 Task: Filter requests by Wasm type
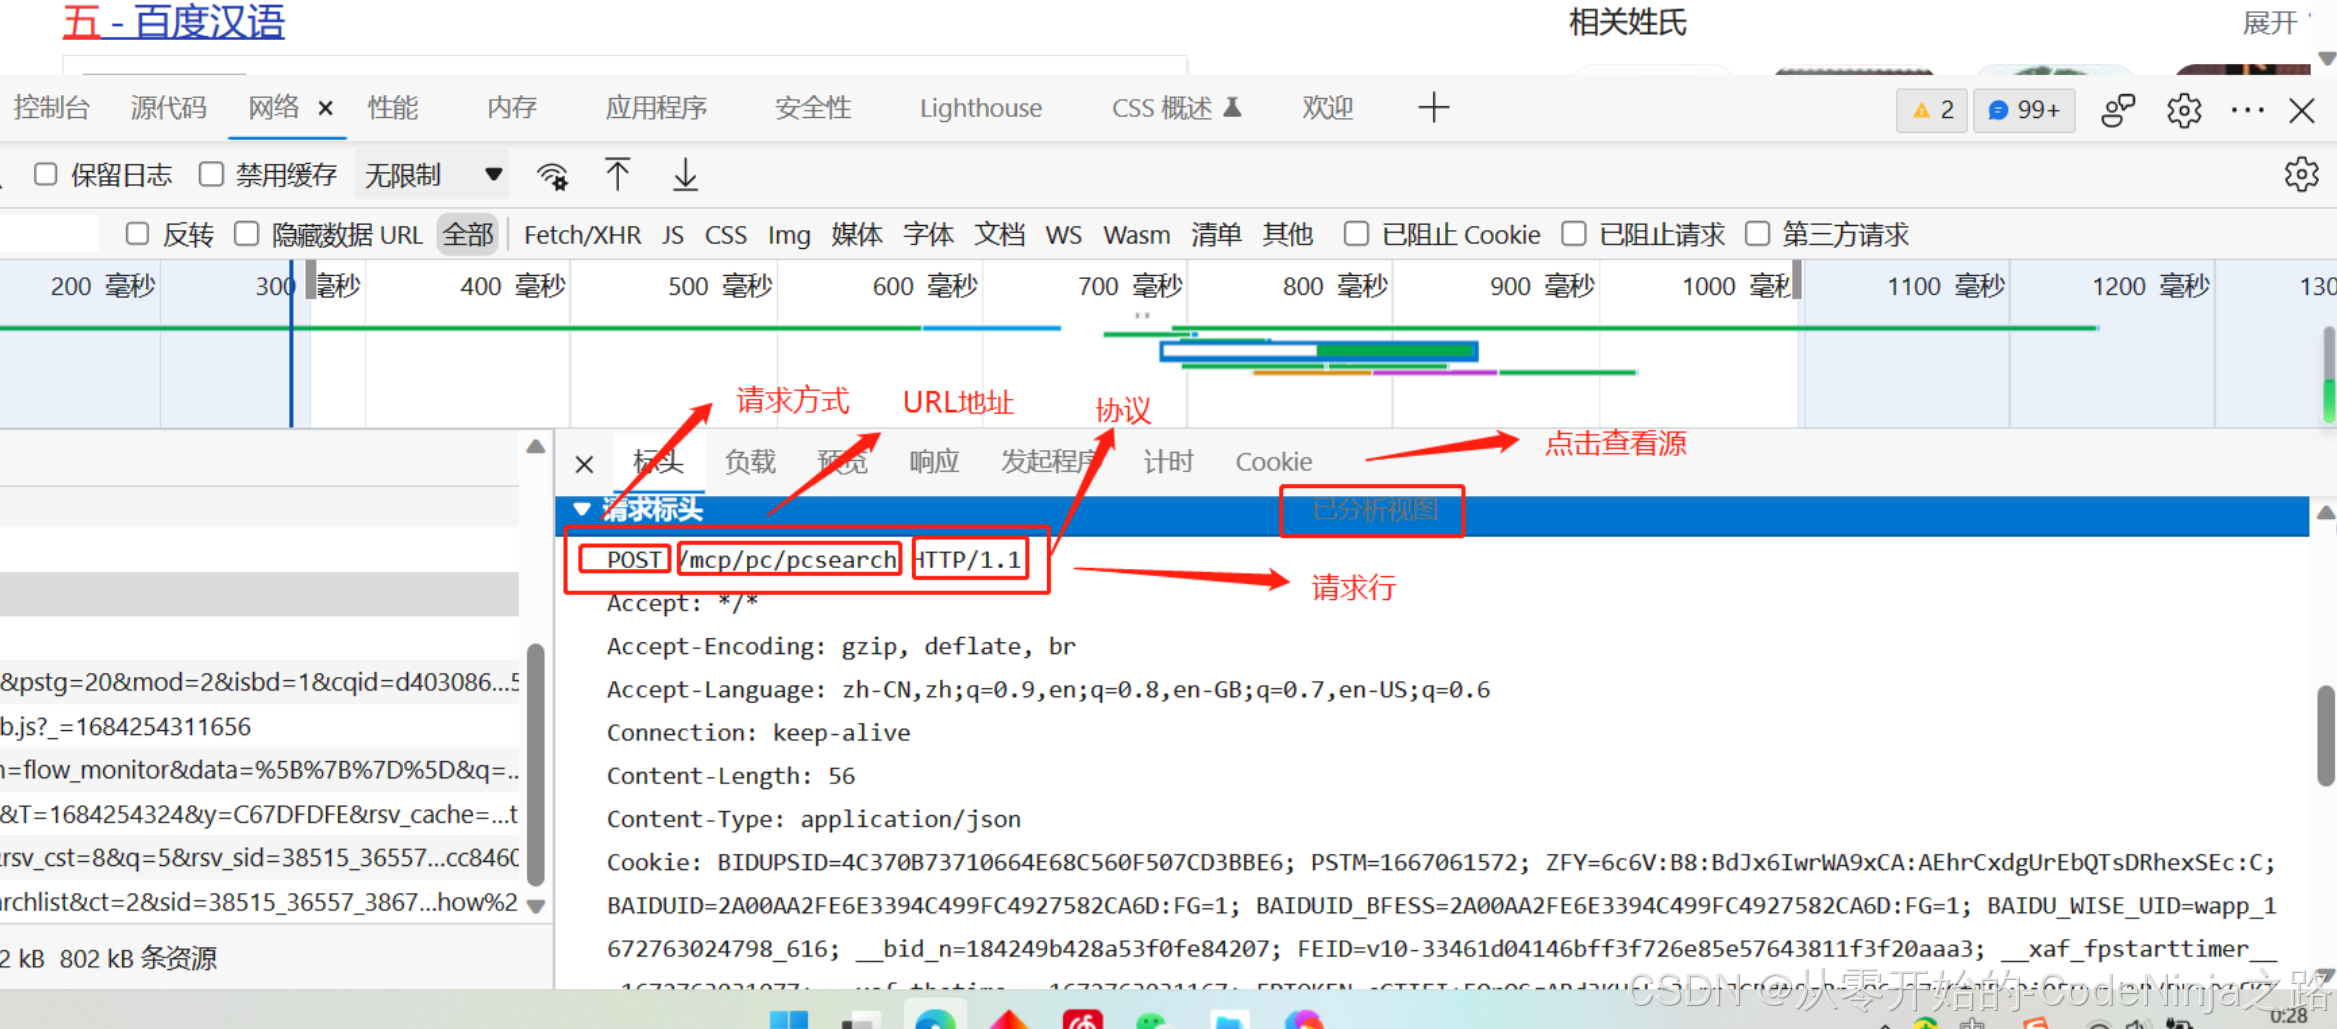point(1137,235)
